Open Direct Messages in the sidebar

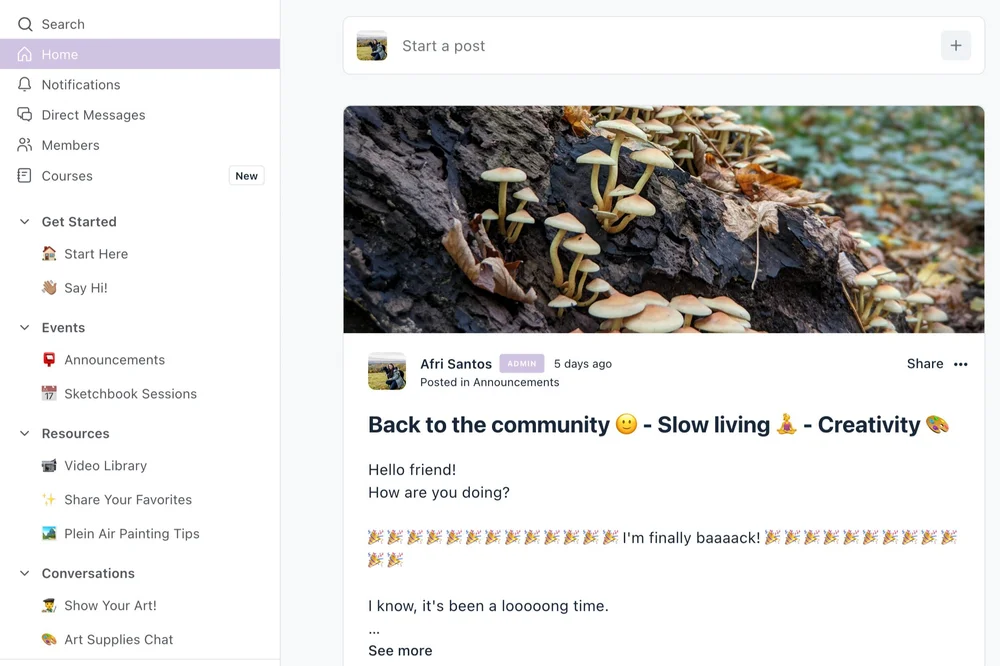pyautogui.click(x=140, y=115)
